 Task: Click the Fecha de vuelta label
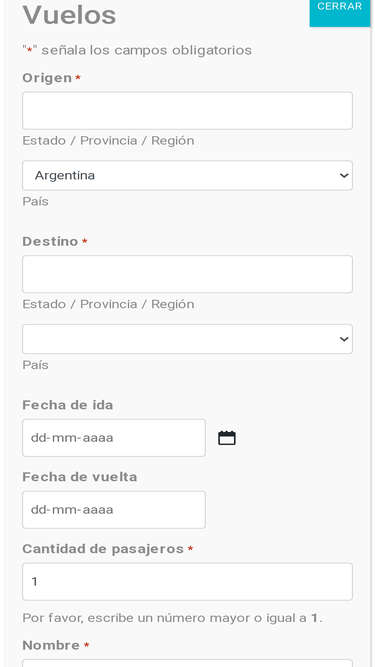coord(80,477)
